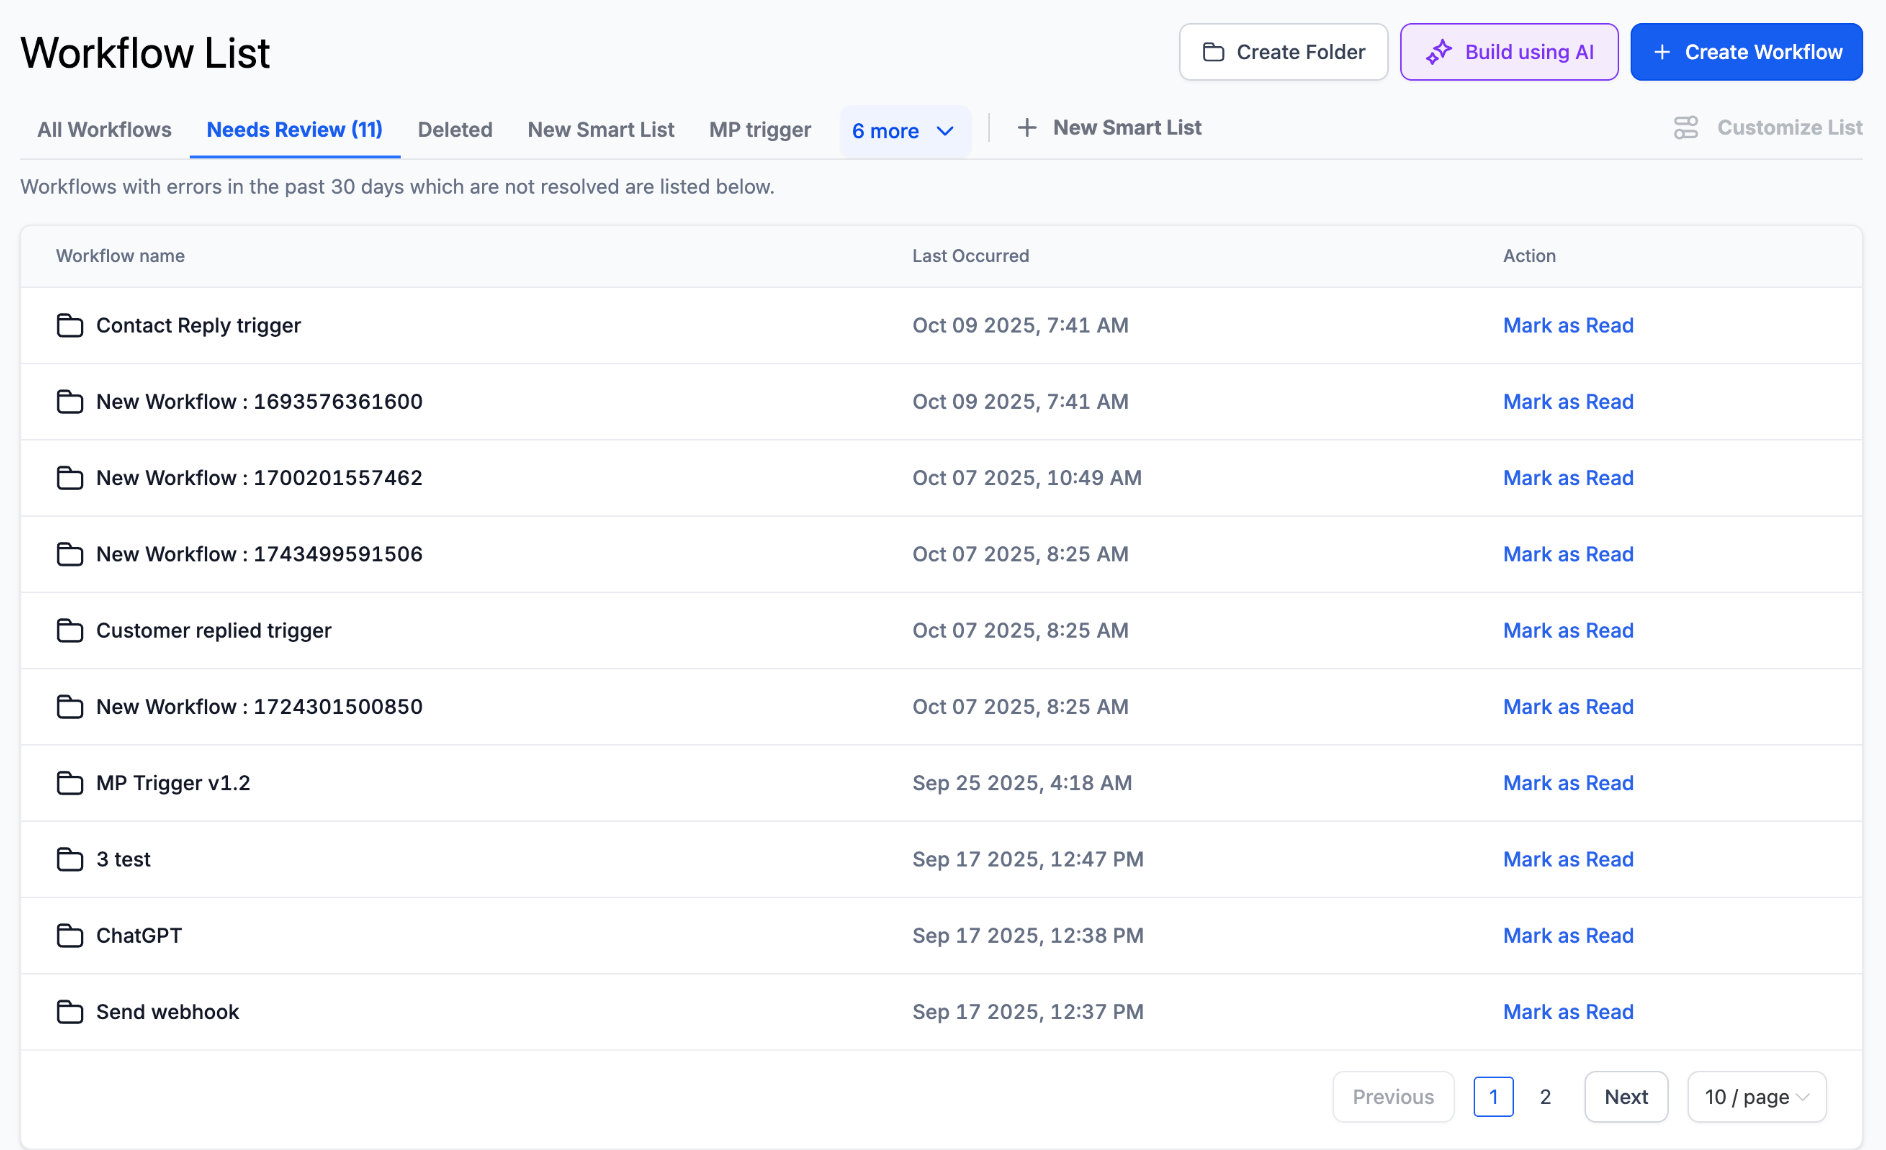This screenshot has height=1150, width=1886.
Task: Click the folder icon beside Contact Reply trigger
Action: tap(70, 326)
